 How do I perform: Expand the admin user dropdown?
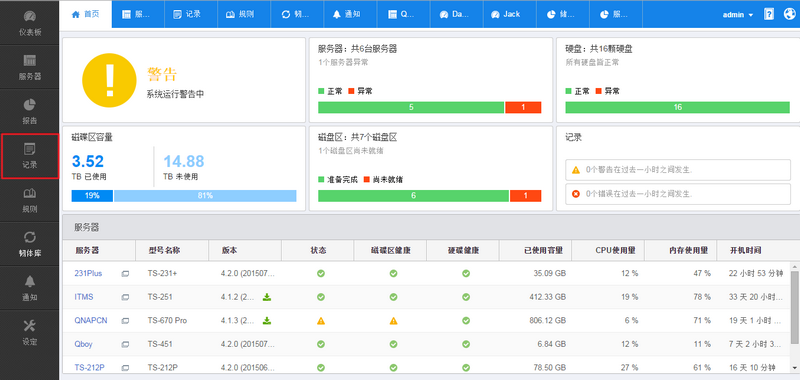738,15
